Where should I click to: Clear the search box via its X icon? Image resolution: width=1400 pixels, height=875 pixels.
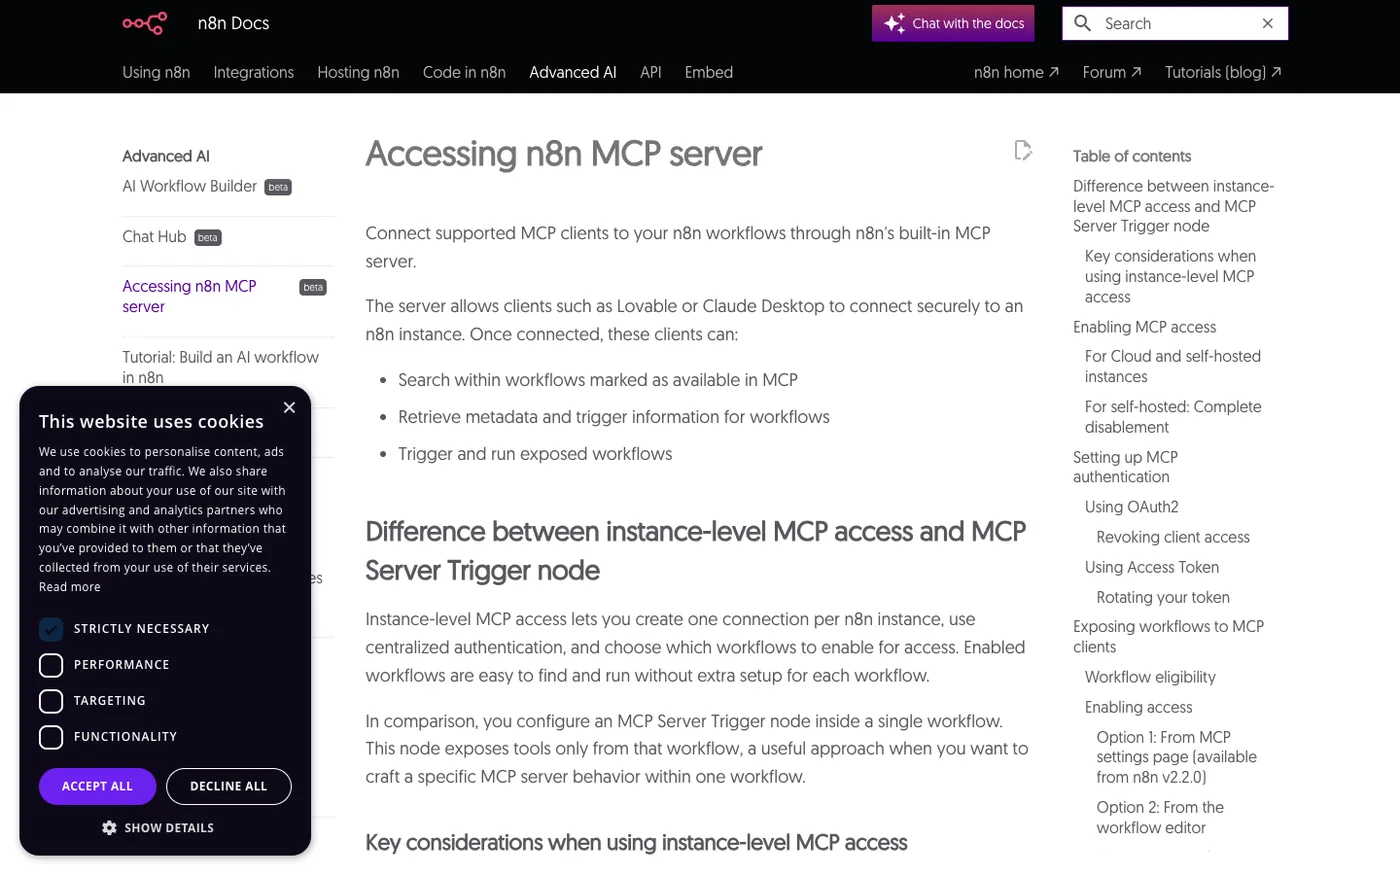[1267, 23]
